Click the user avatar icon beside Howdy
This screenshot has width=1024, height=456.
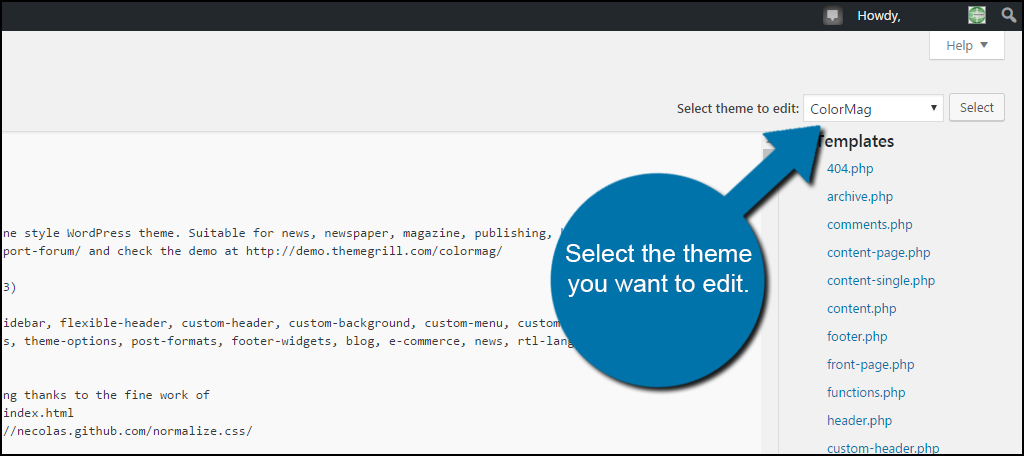[977, 16]
